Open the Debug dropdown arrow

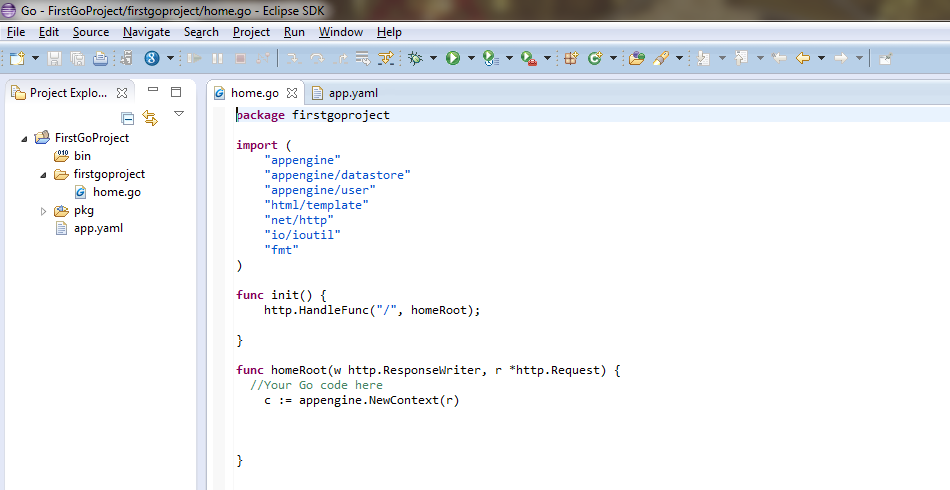[x=433, y=58]
